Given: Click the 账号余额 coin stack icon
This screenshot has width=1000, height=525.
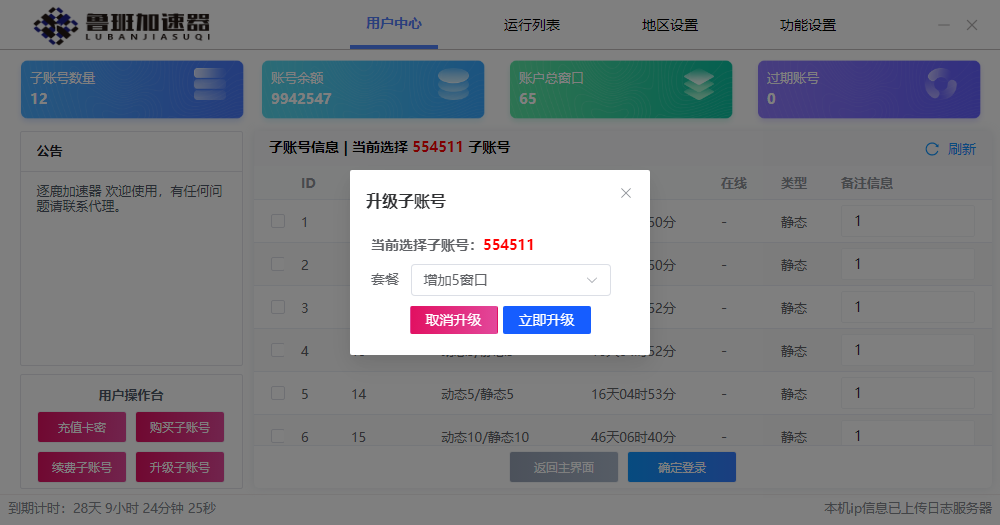Looking at the screenshot, I should (453, 85).
